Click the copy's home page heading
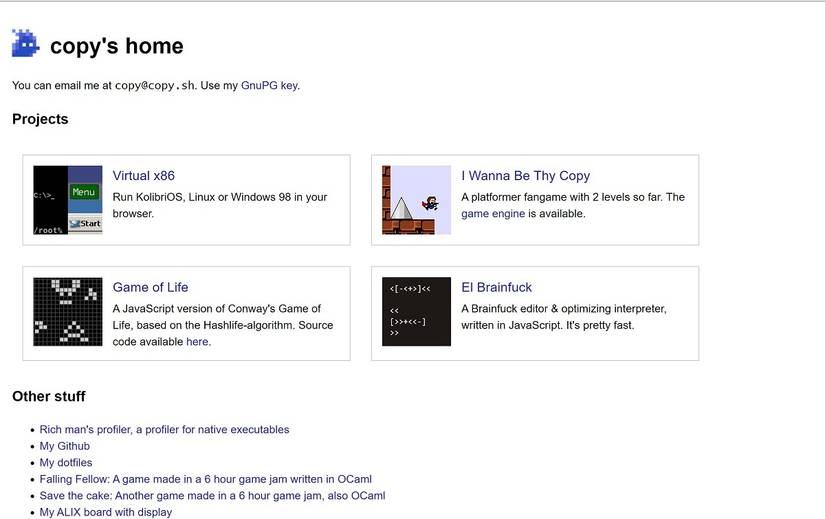The image size is (825, 519). pyautogui.click(x=117, y=46)
